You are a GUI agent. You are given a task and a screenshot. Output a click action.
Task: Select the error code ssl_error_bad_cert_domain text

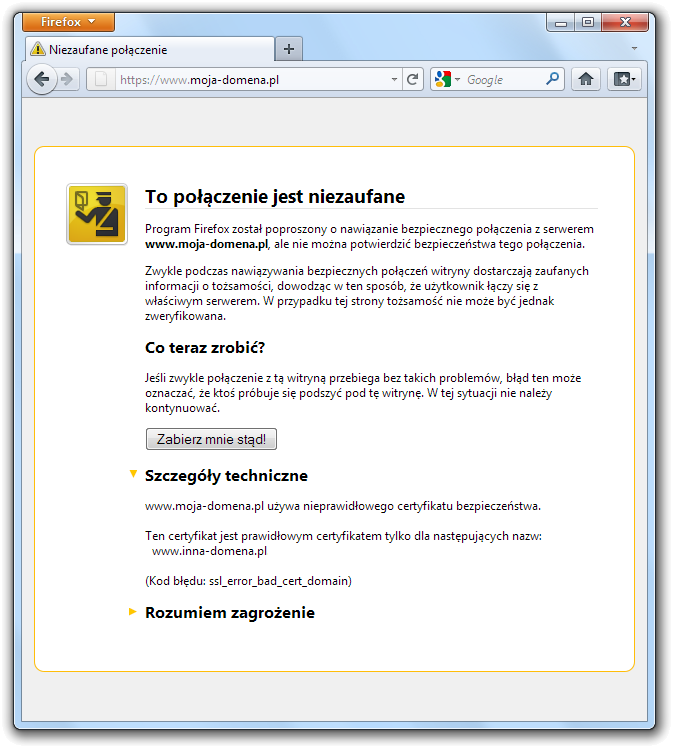(279, 581)
